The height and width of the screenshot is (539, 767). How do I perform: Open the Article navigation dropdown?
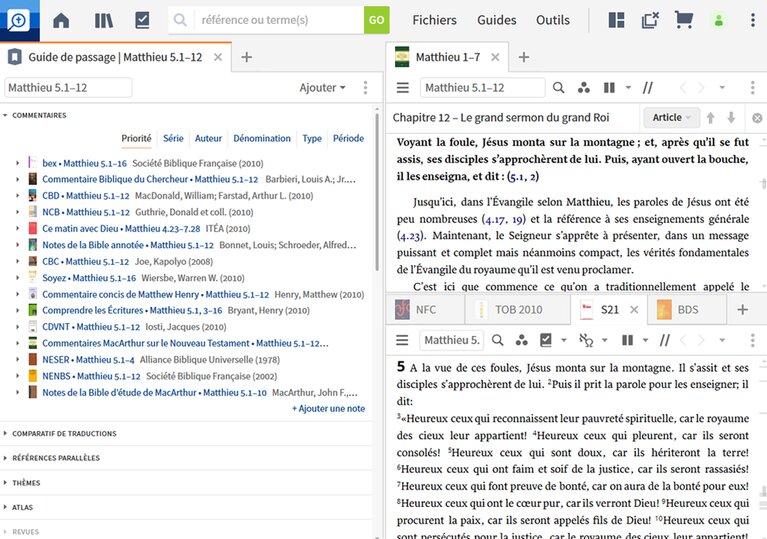(x=671, y=117)
